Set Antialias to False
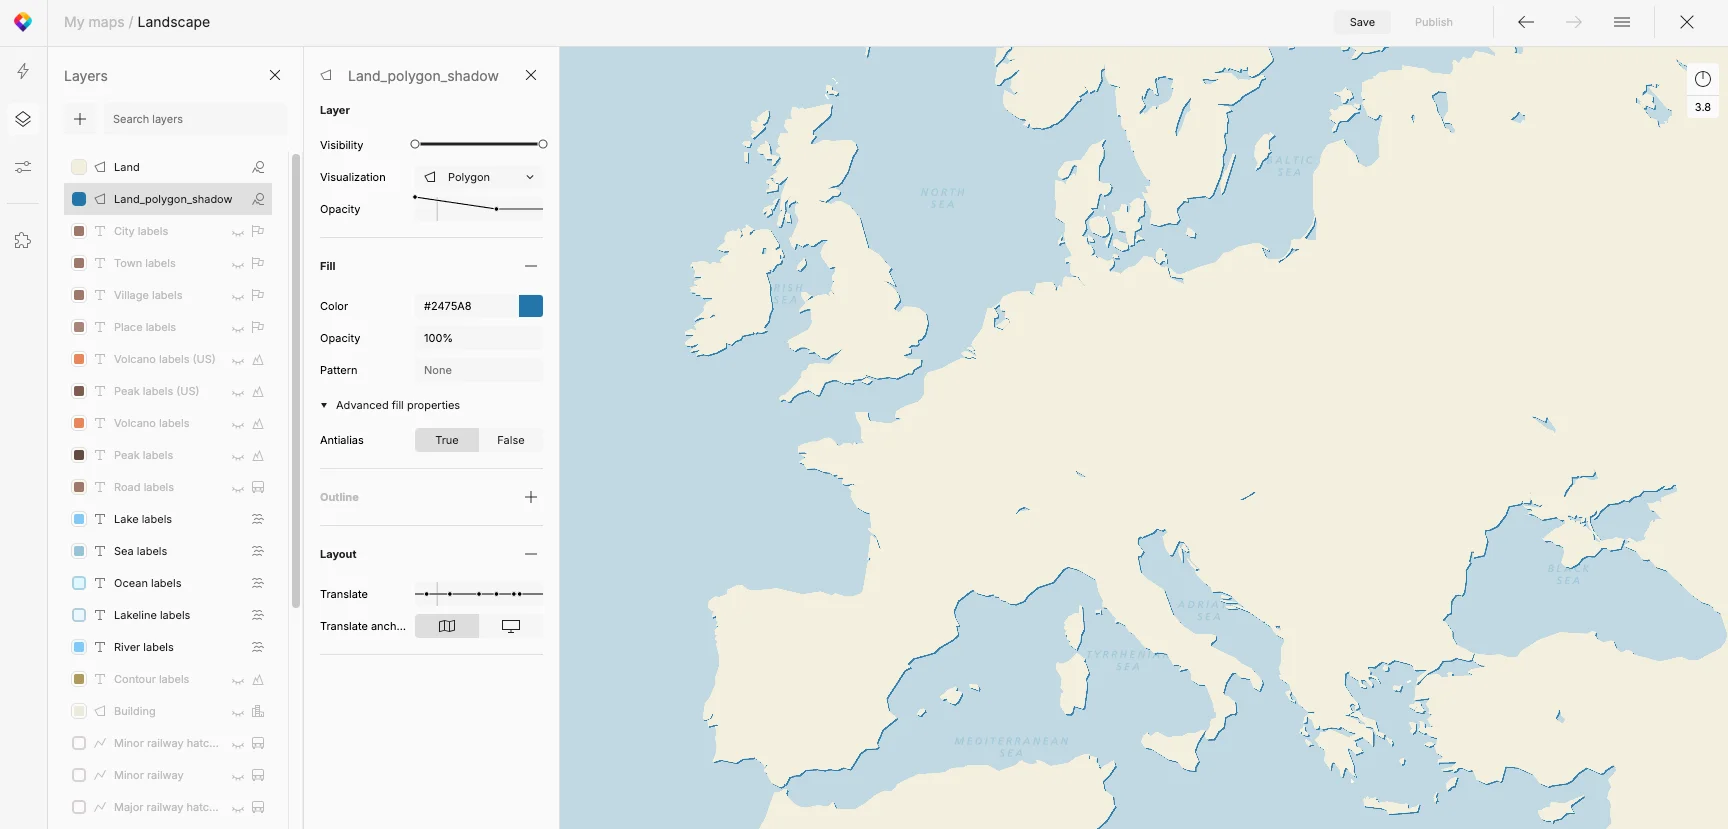1728x829 pixels. pos(511,440)
